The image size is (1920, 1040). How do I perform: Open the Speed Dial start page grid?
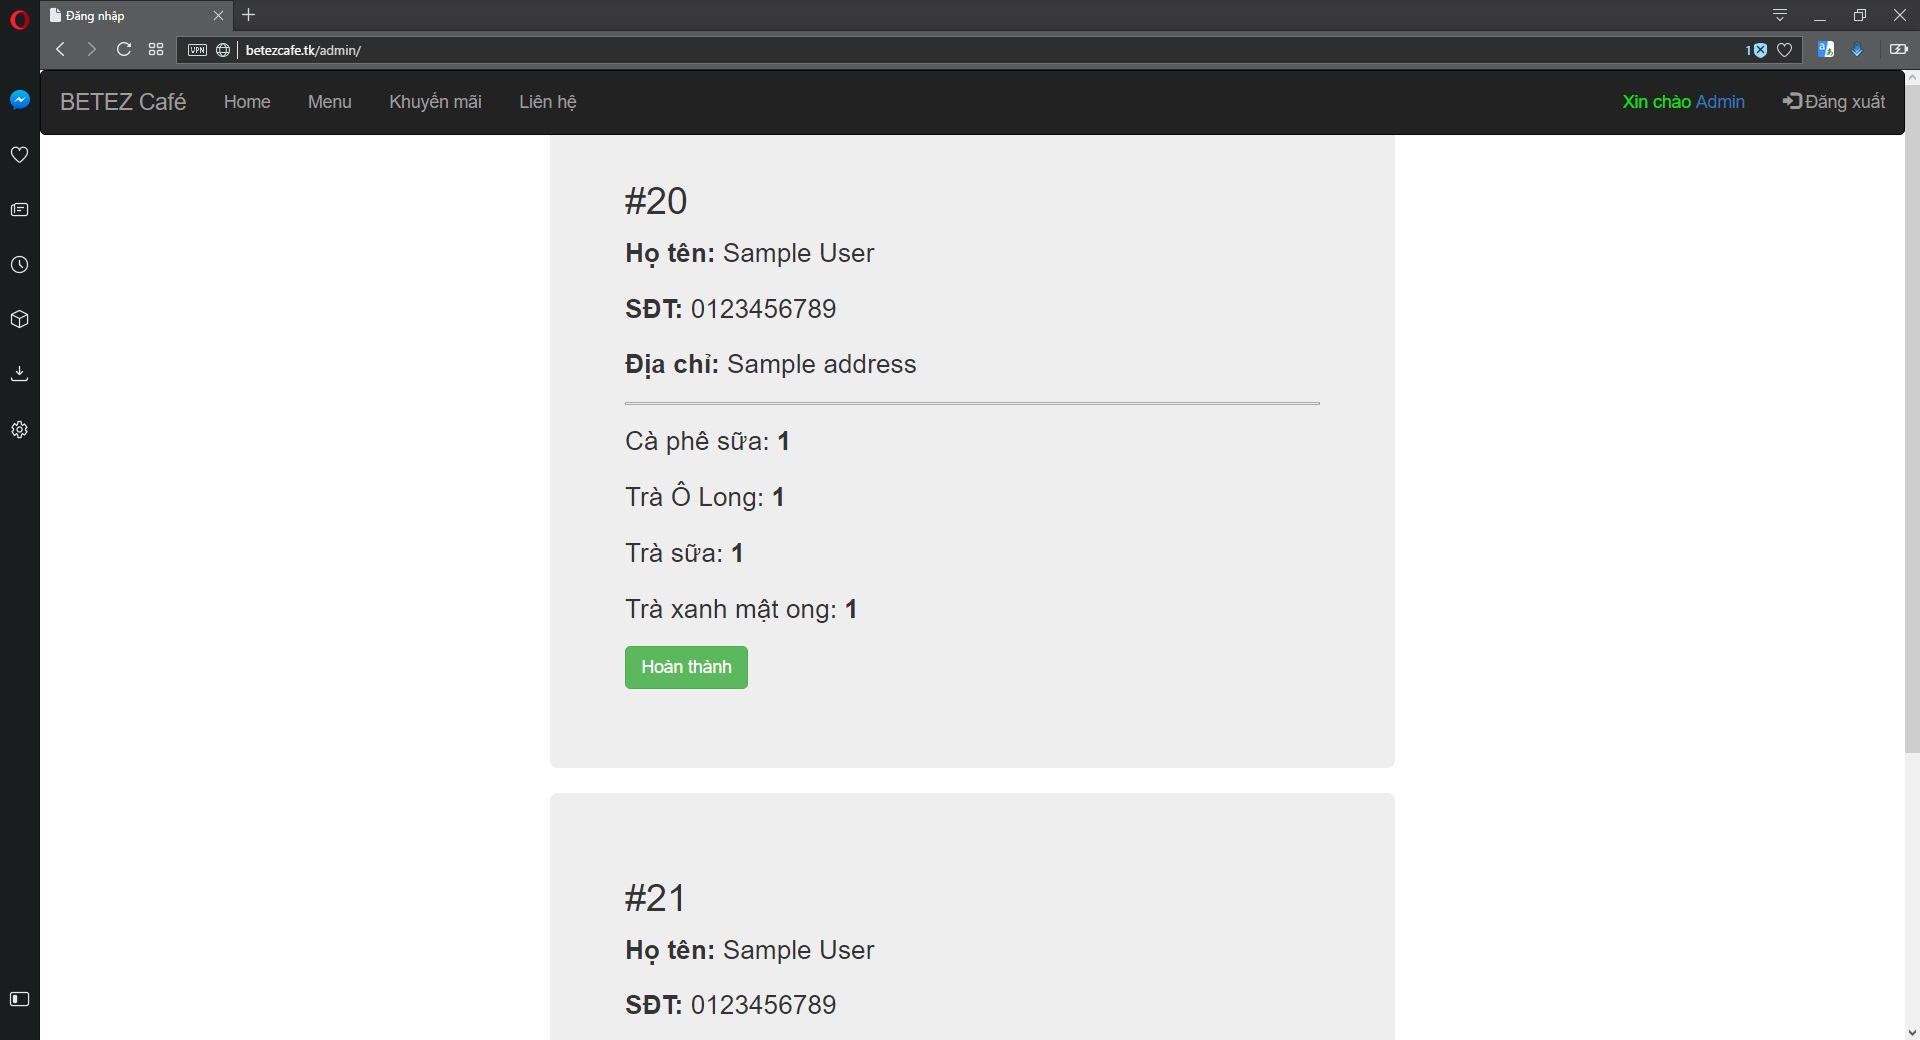pyautogui.click(x=156, y=49)
